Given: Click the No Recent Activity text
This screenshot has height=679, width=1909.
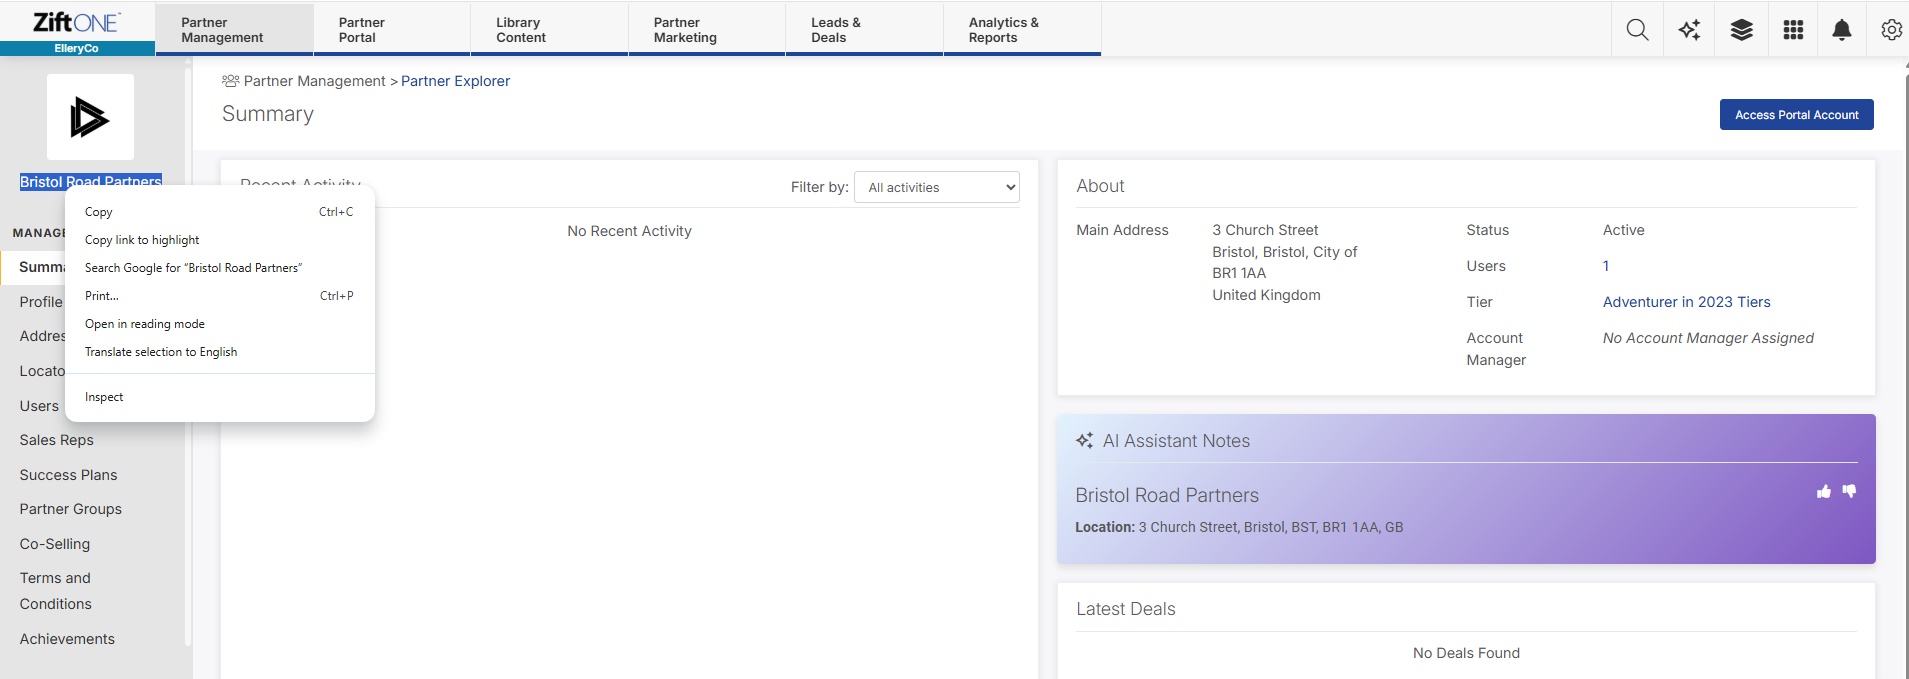Looking at the screenshot, I should [x=629, y=231].
